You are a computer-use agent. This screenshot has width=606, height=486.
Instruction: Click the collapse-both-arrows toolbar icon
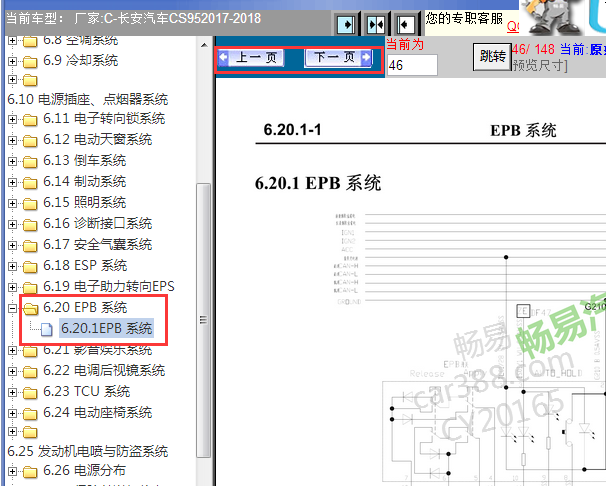click(x=376, y=25)
